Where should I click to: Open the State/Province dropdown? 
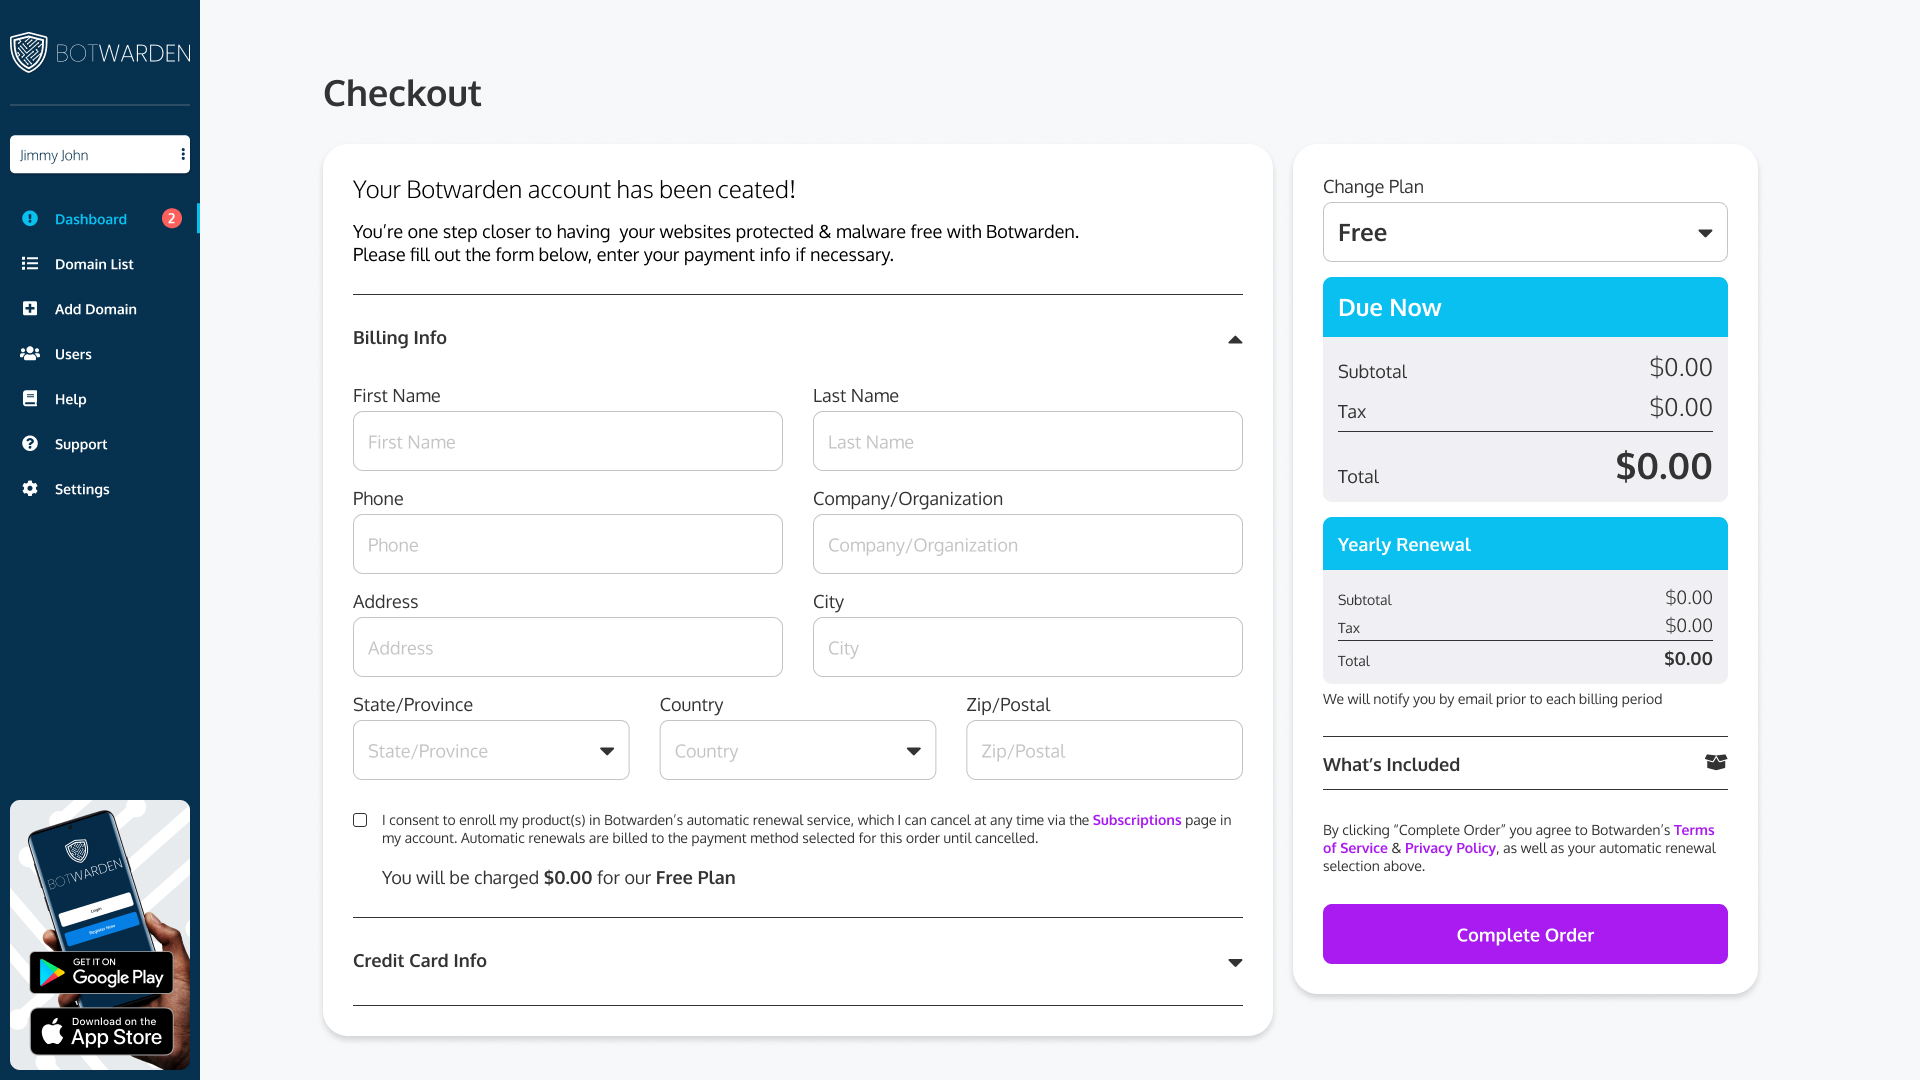pyautogui.click(x=491, y=751)
